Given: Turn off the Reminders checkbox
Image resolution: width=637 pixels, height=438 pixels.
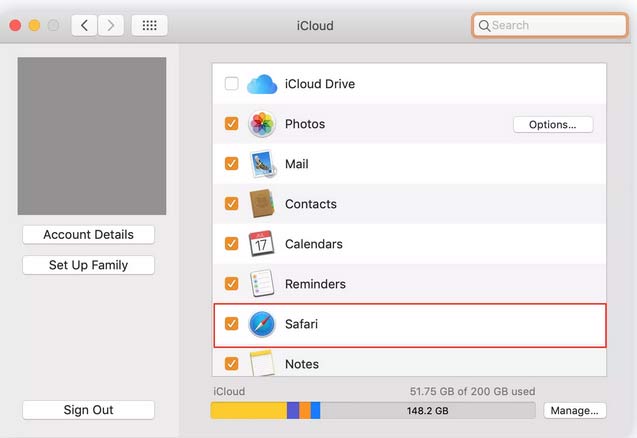Looking at the screenshot, I should (232, 284).
